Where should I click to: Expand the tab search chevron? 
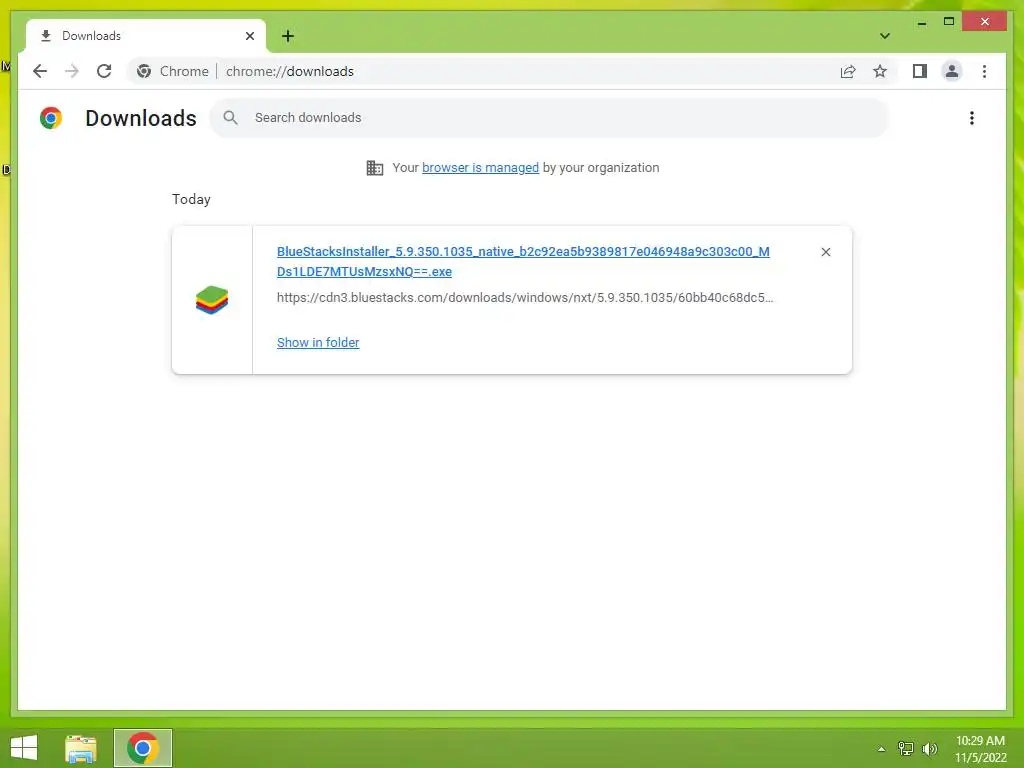[885, 36]
